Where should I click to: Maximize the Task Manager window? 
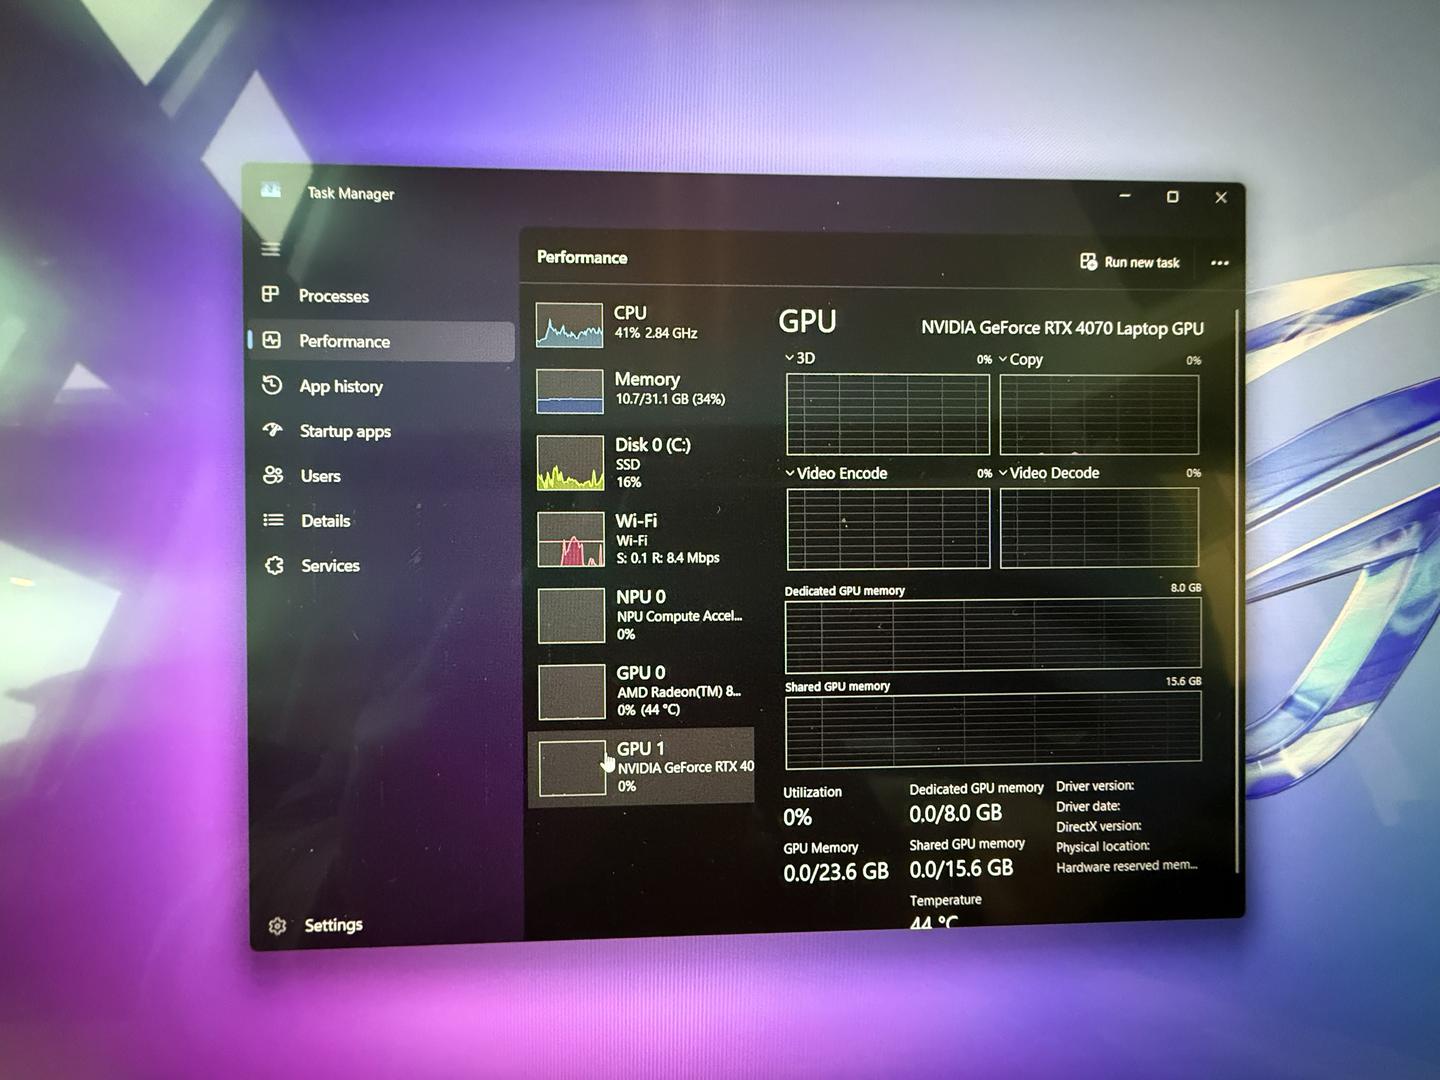coord(1172,197)
